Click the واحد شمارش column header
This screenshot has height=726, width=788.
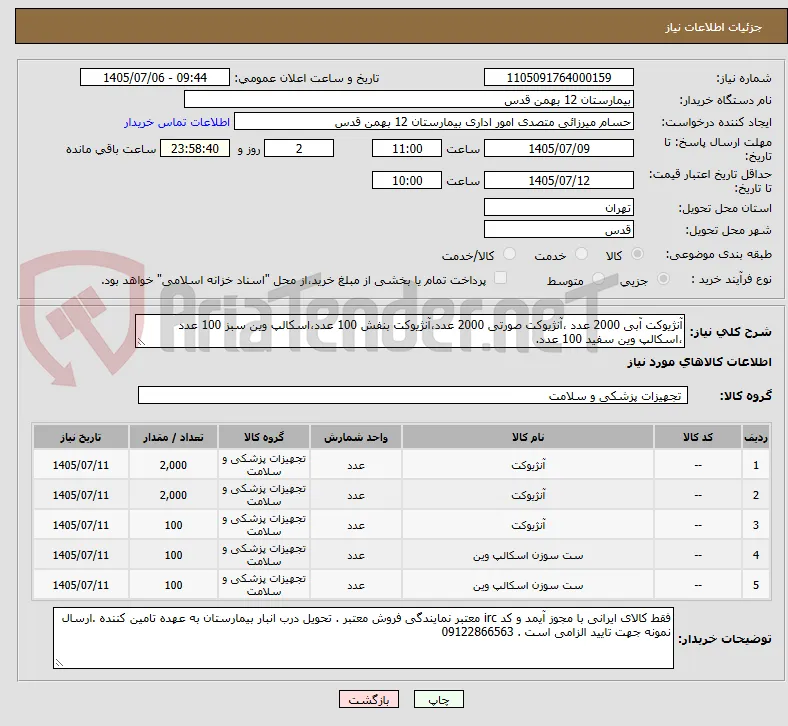click(x=356, y=437)
